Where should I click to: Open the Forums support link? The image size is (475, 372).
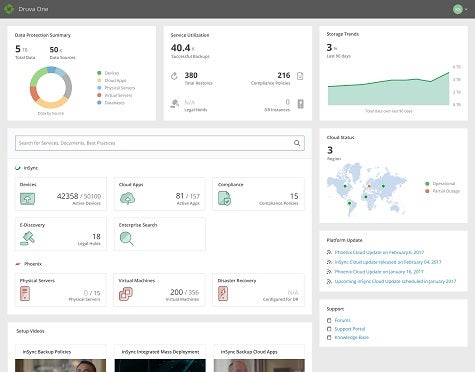point(342,320)
